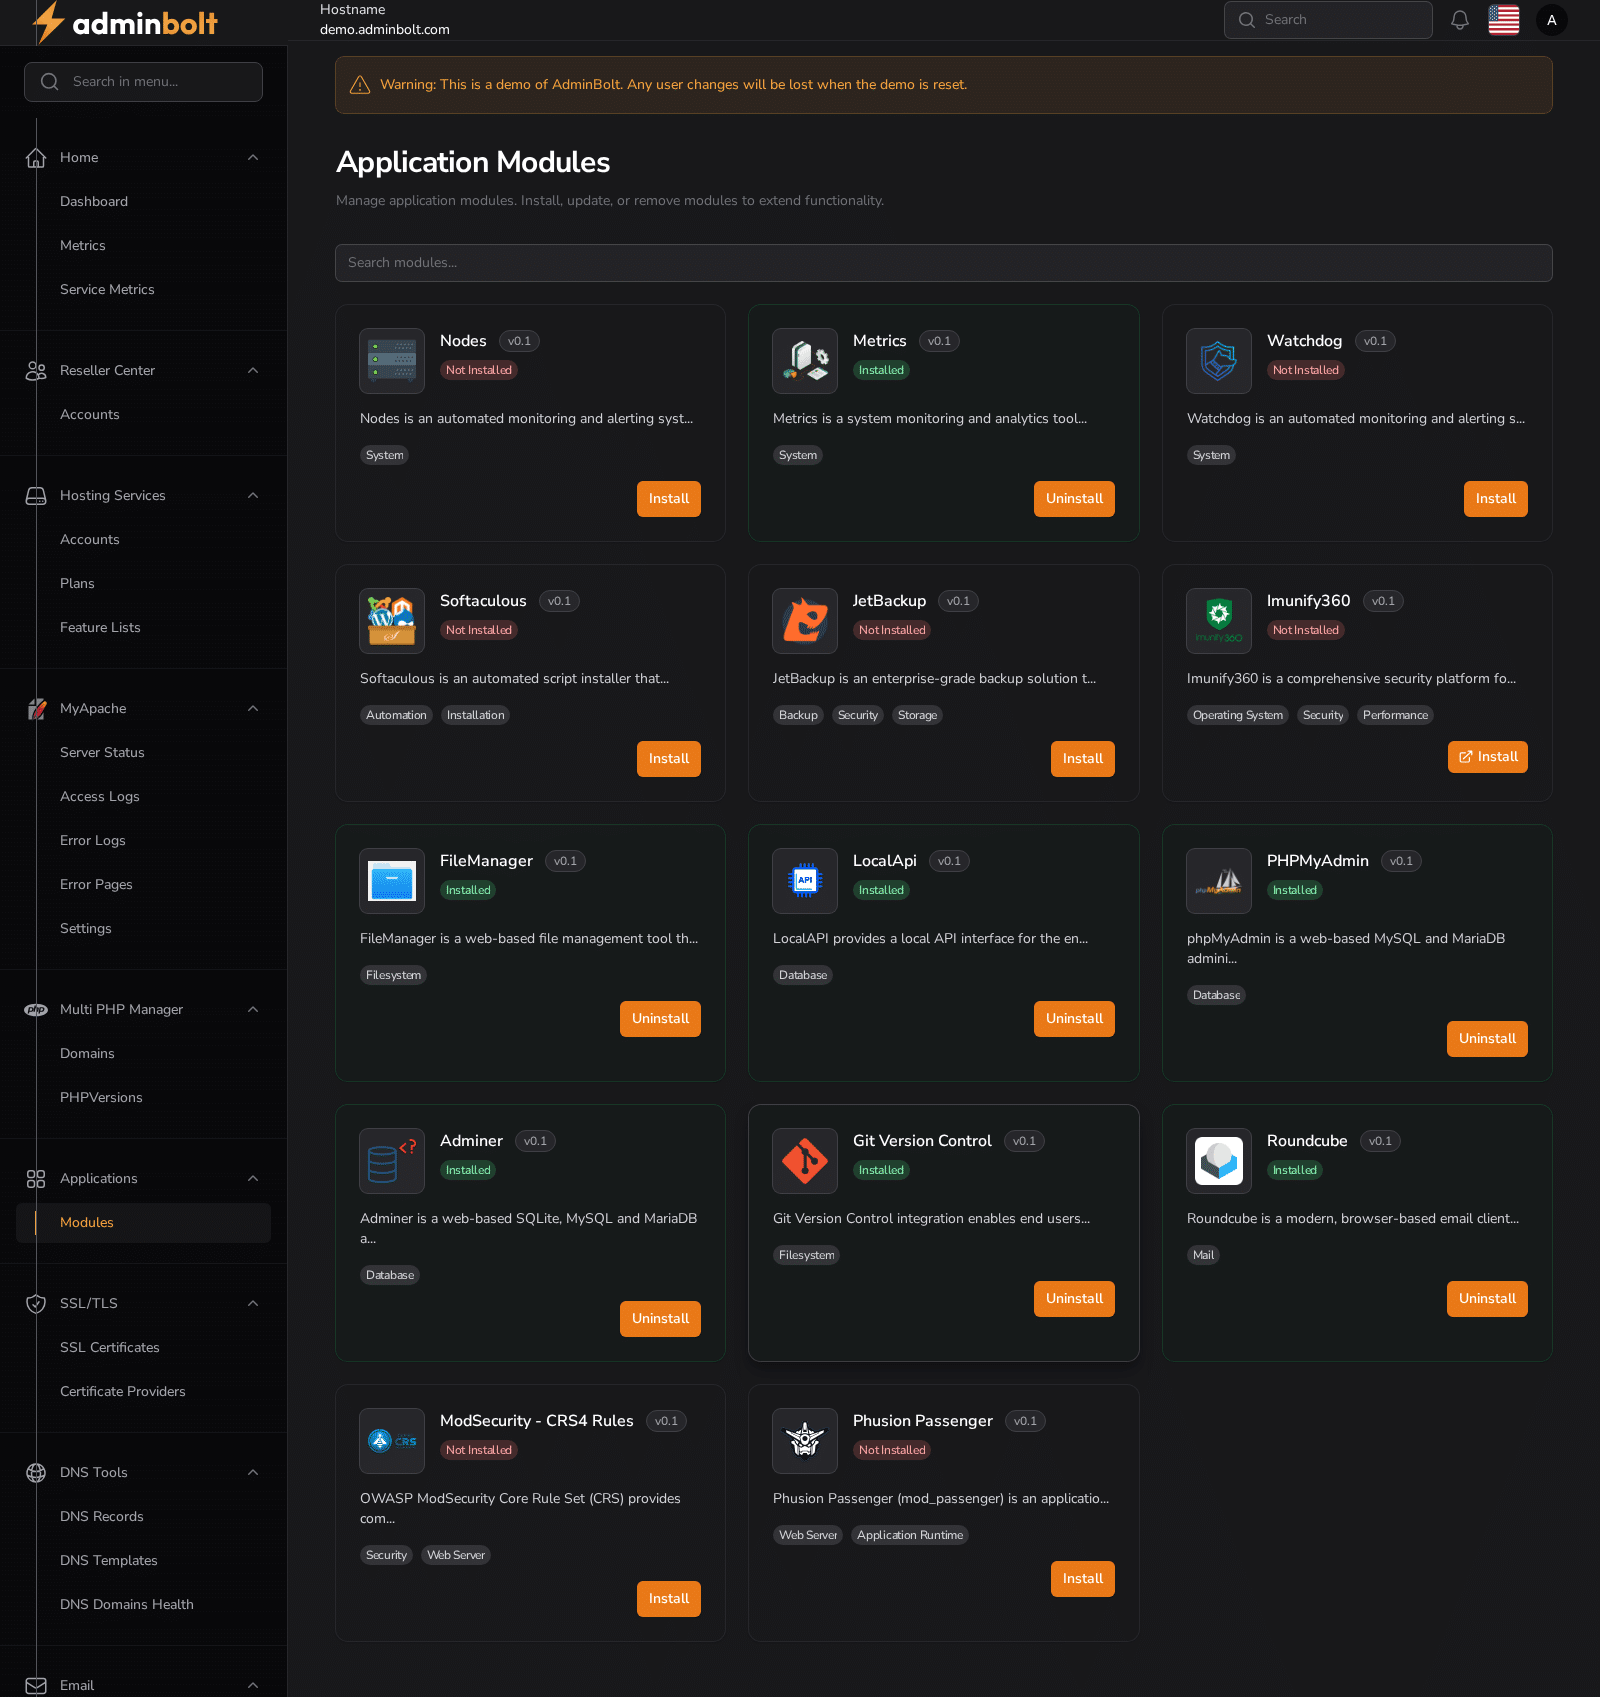
Task: Click the LocalApi chip icon
Action: (805, 881)
